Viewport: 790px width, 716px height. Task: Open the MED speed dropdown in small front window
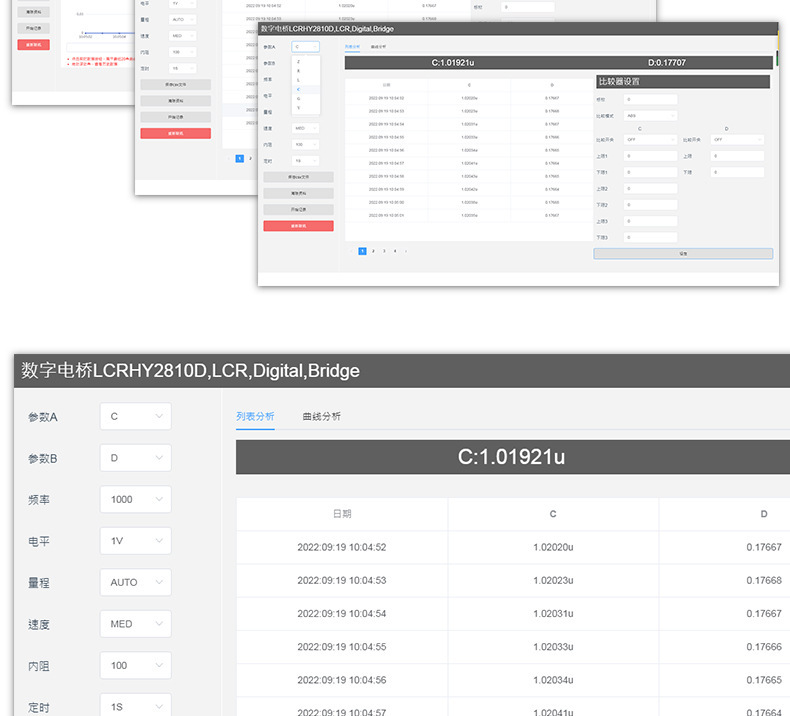305,128
